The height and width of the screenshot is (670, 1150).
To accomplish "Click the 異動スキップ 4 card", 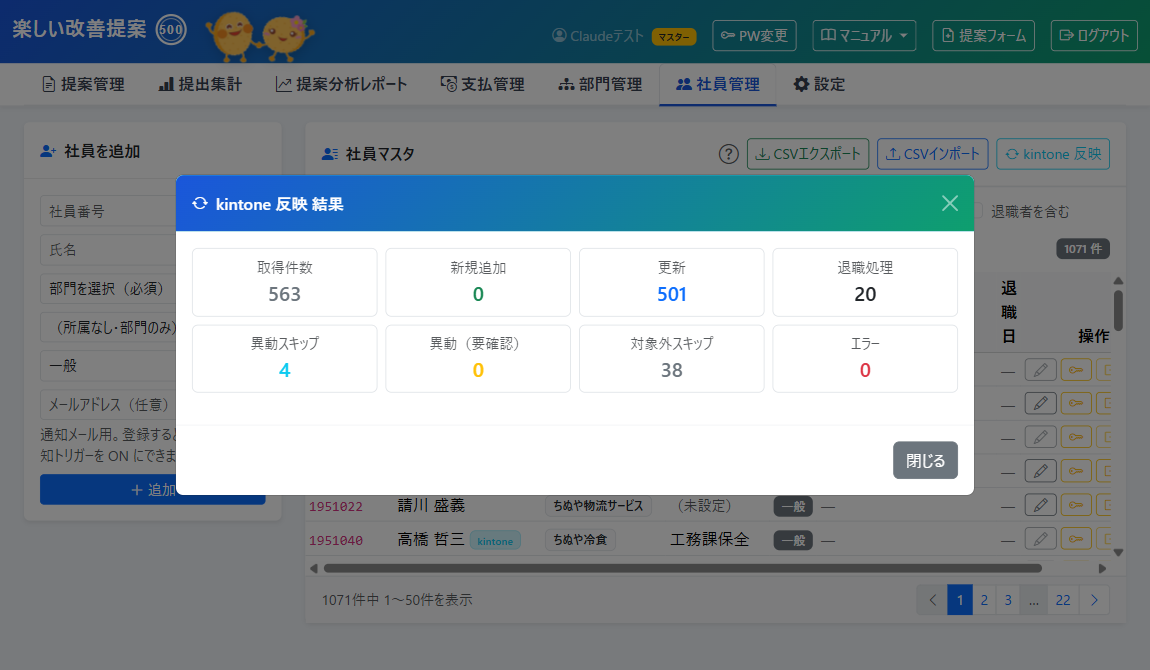I will coord(285,358).
